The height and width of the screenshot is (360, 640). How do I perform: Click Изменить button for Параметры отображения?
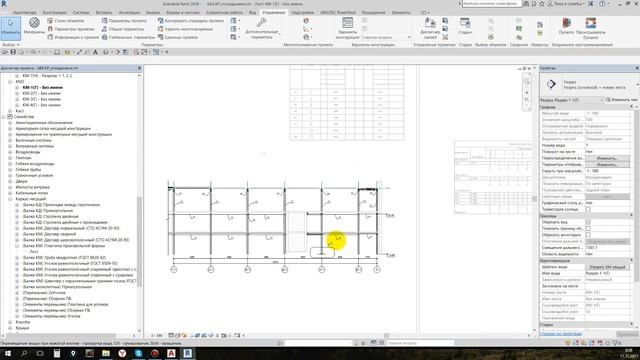click(607, 164)
